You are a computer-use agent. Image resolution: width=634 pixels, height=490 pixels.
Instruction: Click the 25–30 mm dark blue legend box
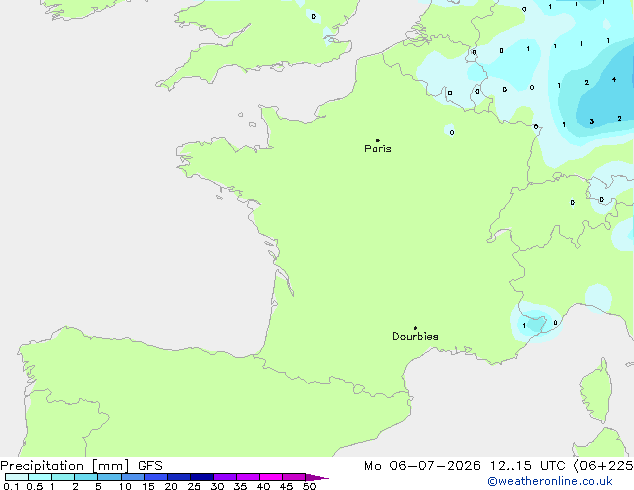pos(202,477)
